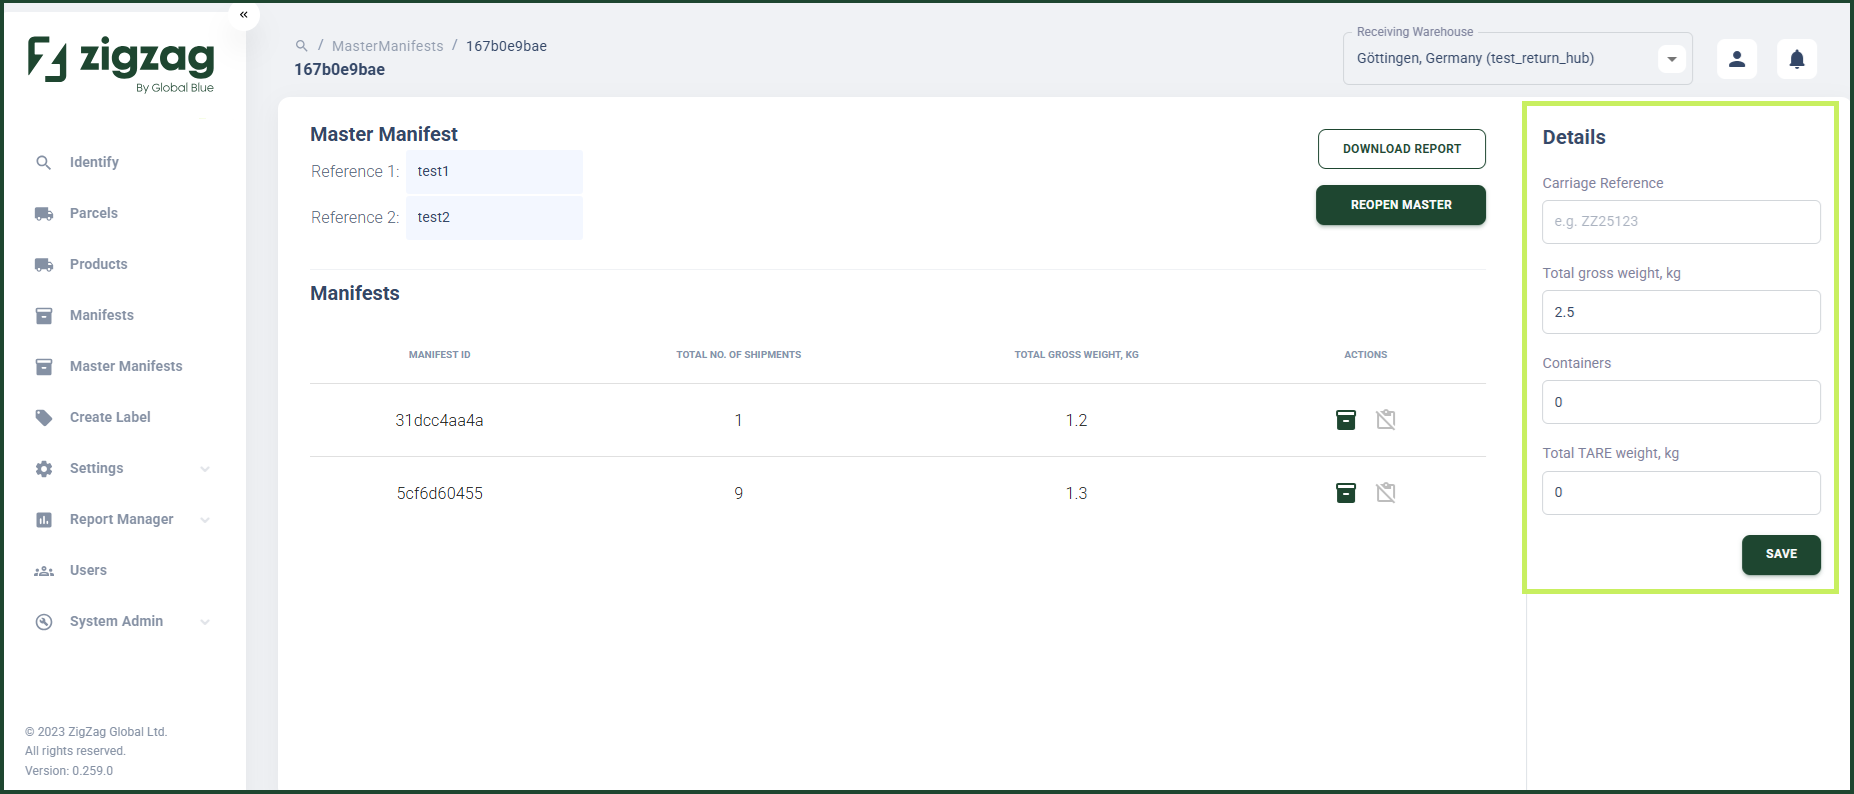Viewport: 1854px width, 794px height.
Task: Click the MasterManifests breadcrumb link
Action: point(388,46)
